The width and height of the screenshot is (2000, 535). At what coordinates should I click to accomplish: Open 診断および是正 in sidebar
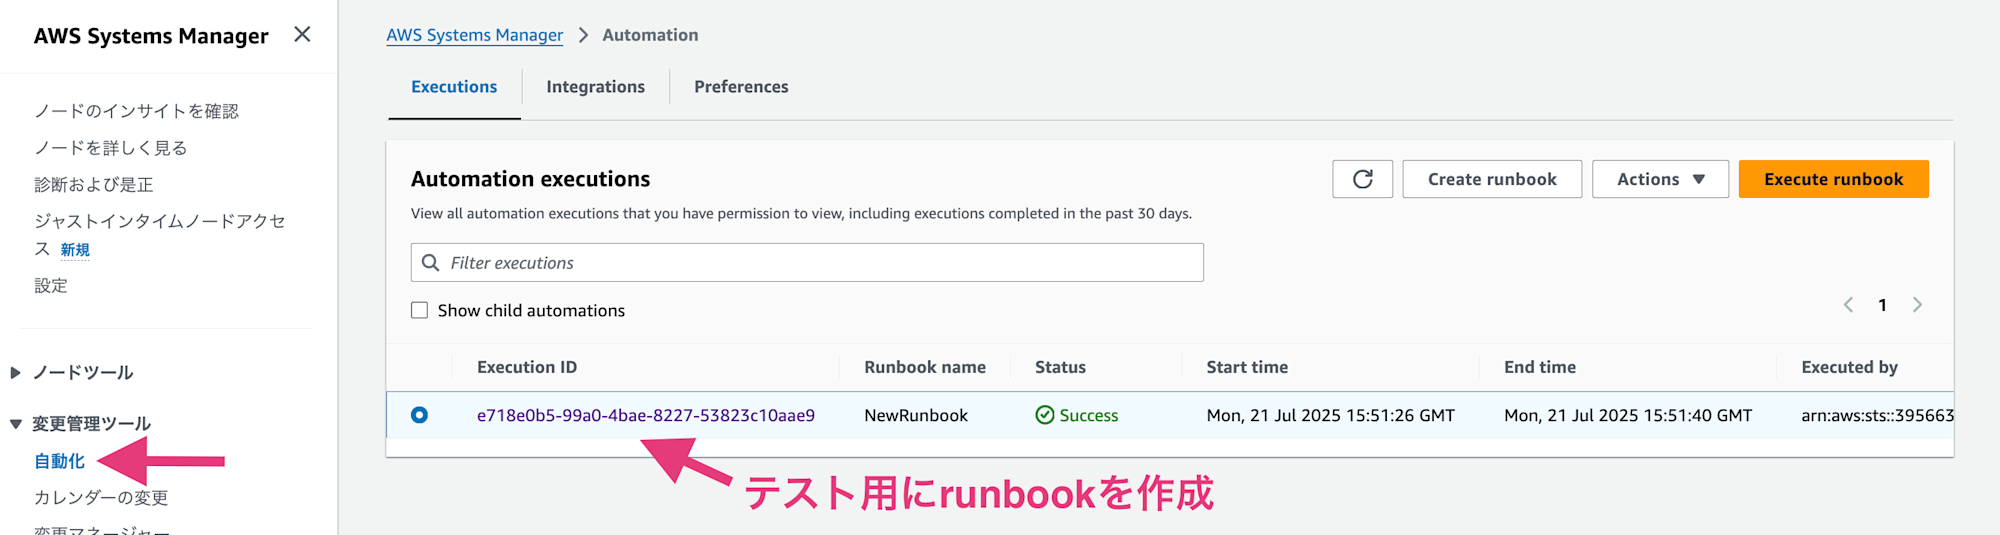point(94,185)
